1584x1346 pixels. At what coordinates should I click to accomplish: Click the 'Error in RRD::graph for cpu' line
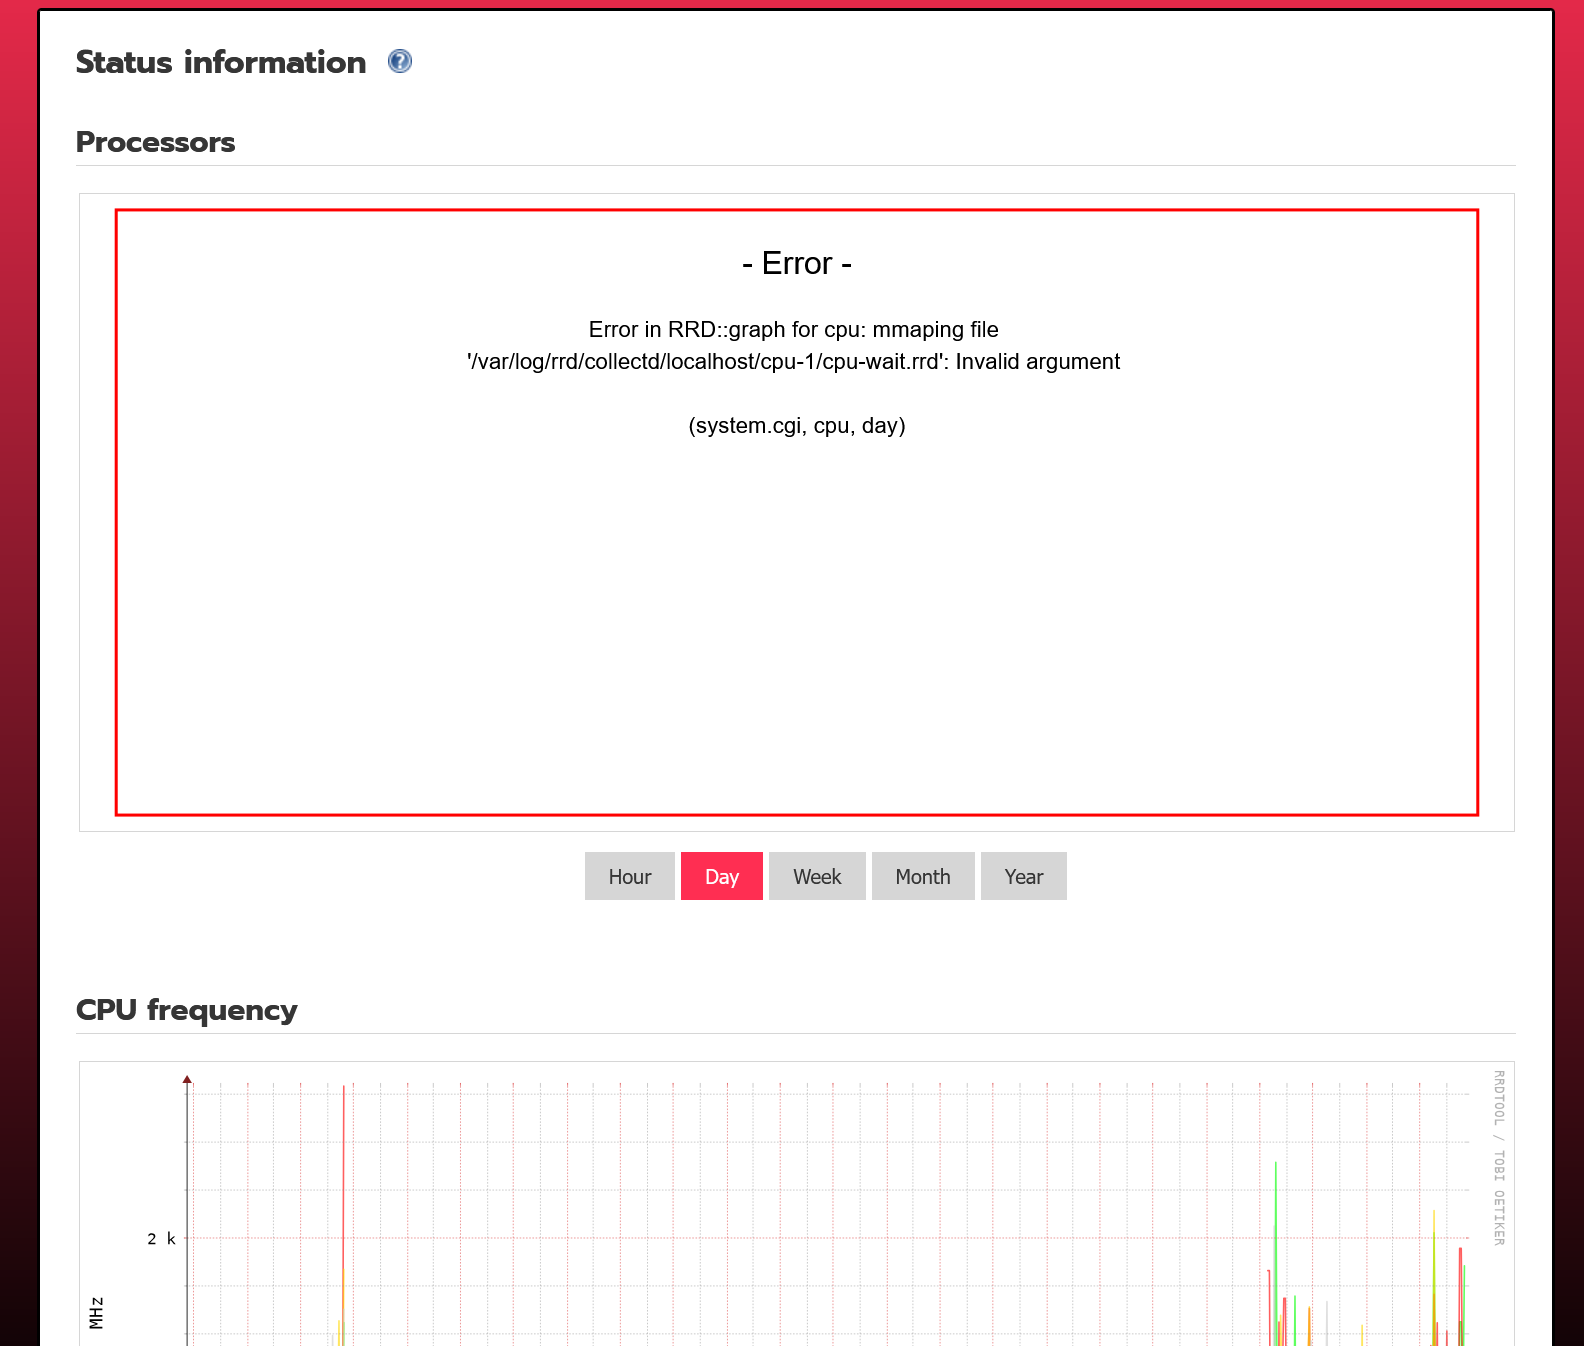pyautogui.click(x=794, y=330)
